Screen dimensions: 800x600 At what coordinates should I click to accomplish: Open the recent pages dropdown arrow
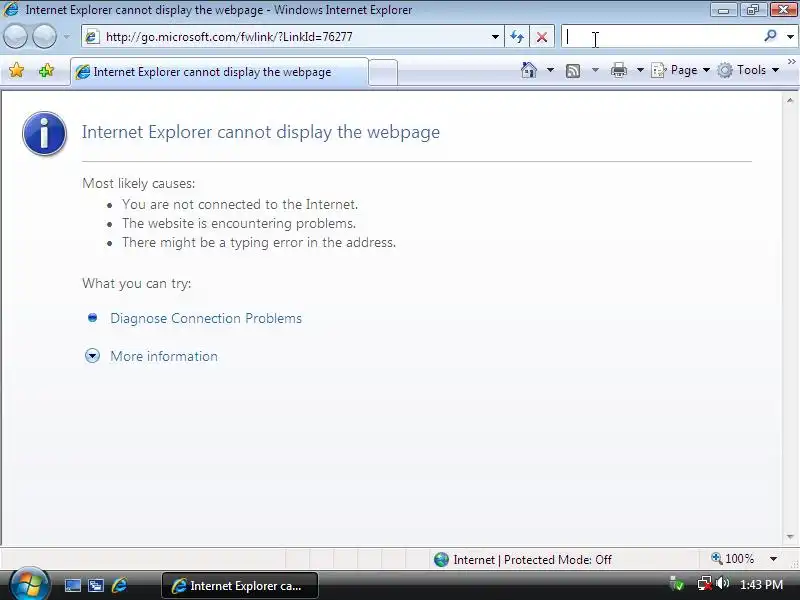[x=67, y=37]
